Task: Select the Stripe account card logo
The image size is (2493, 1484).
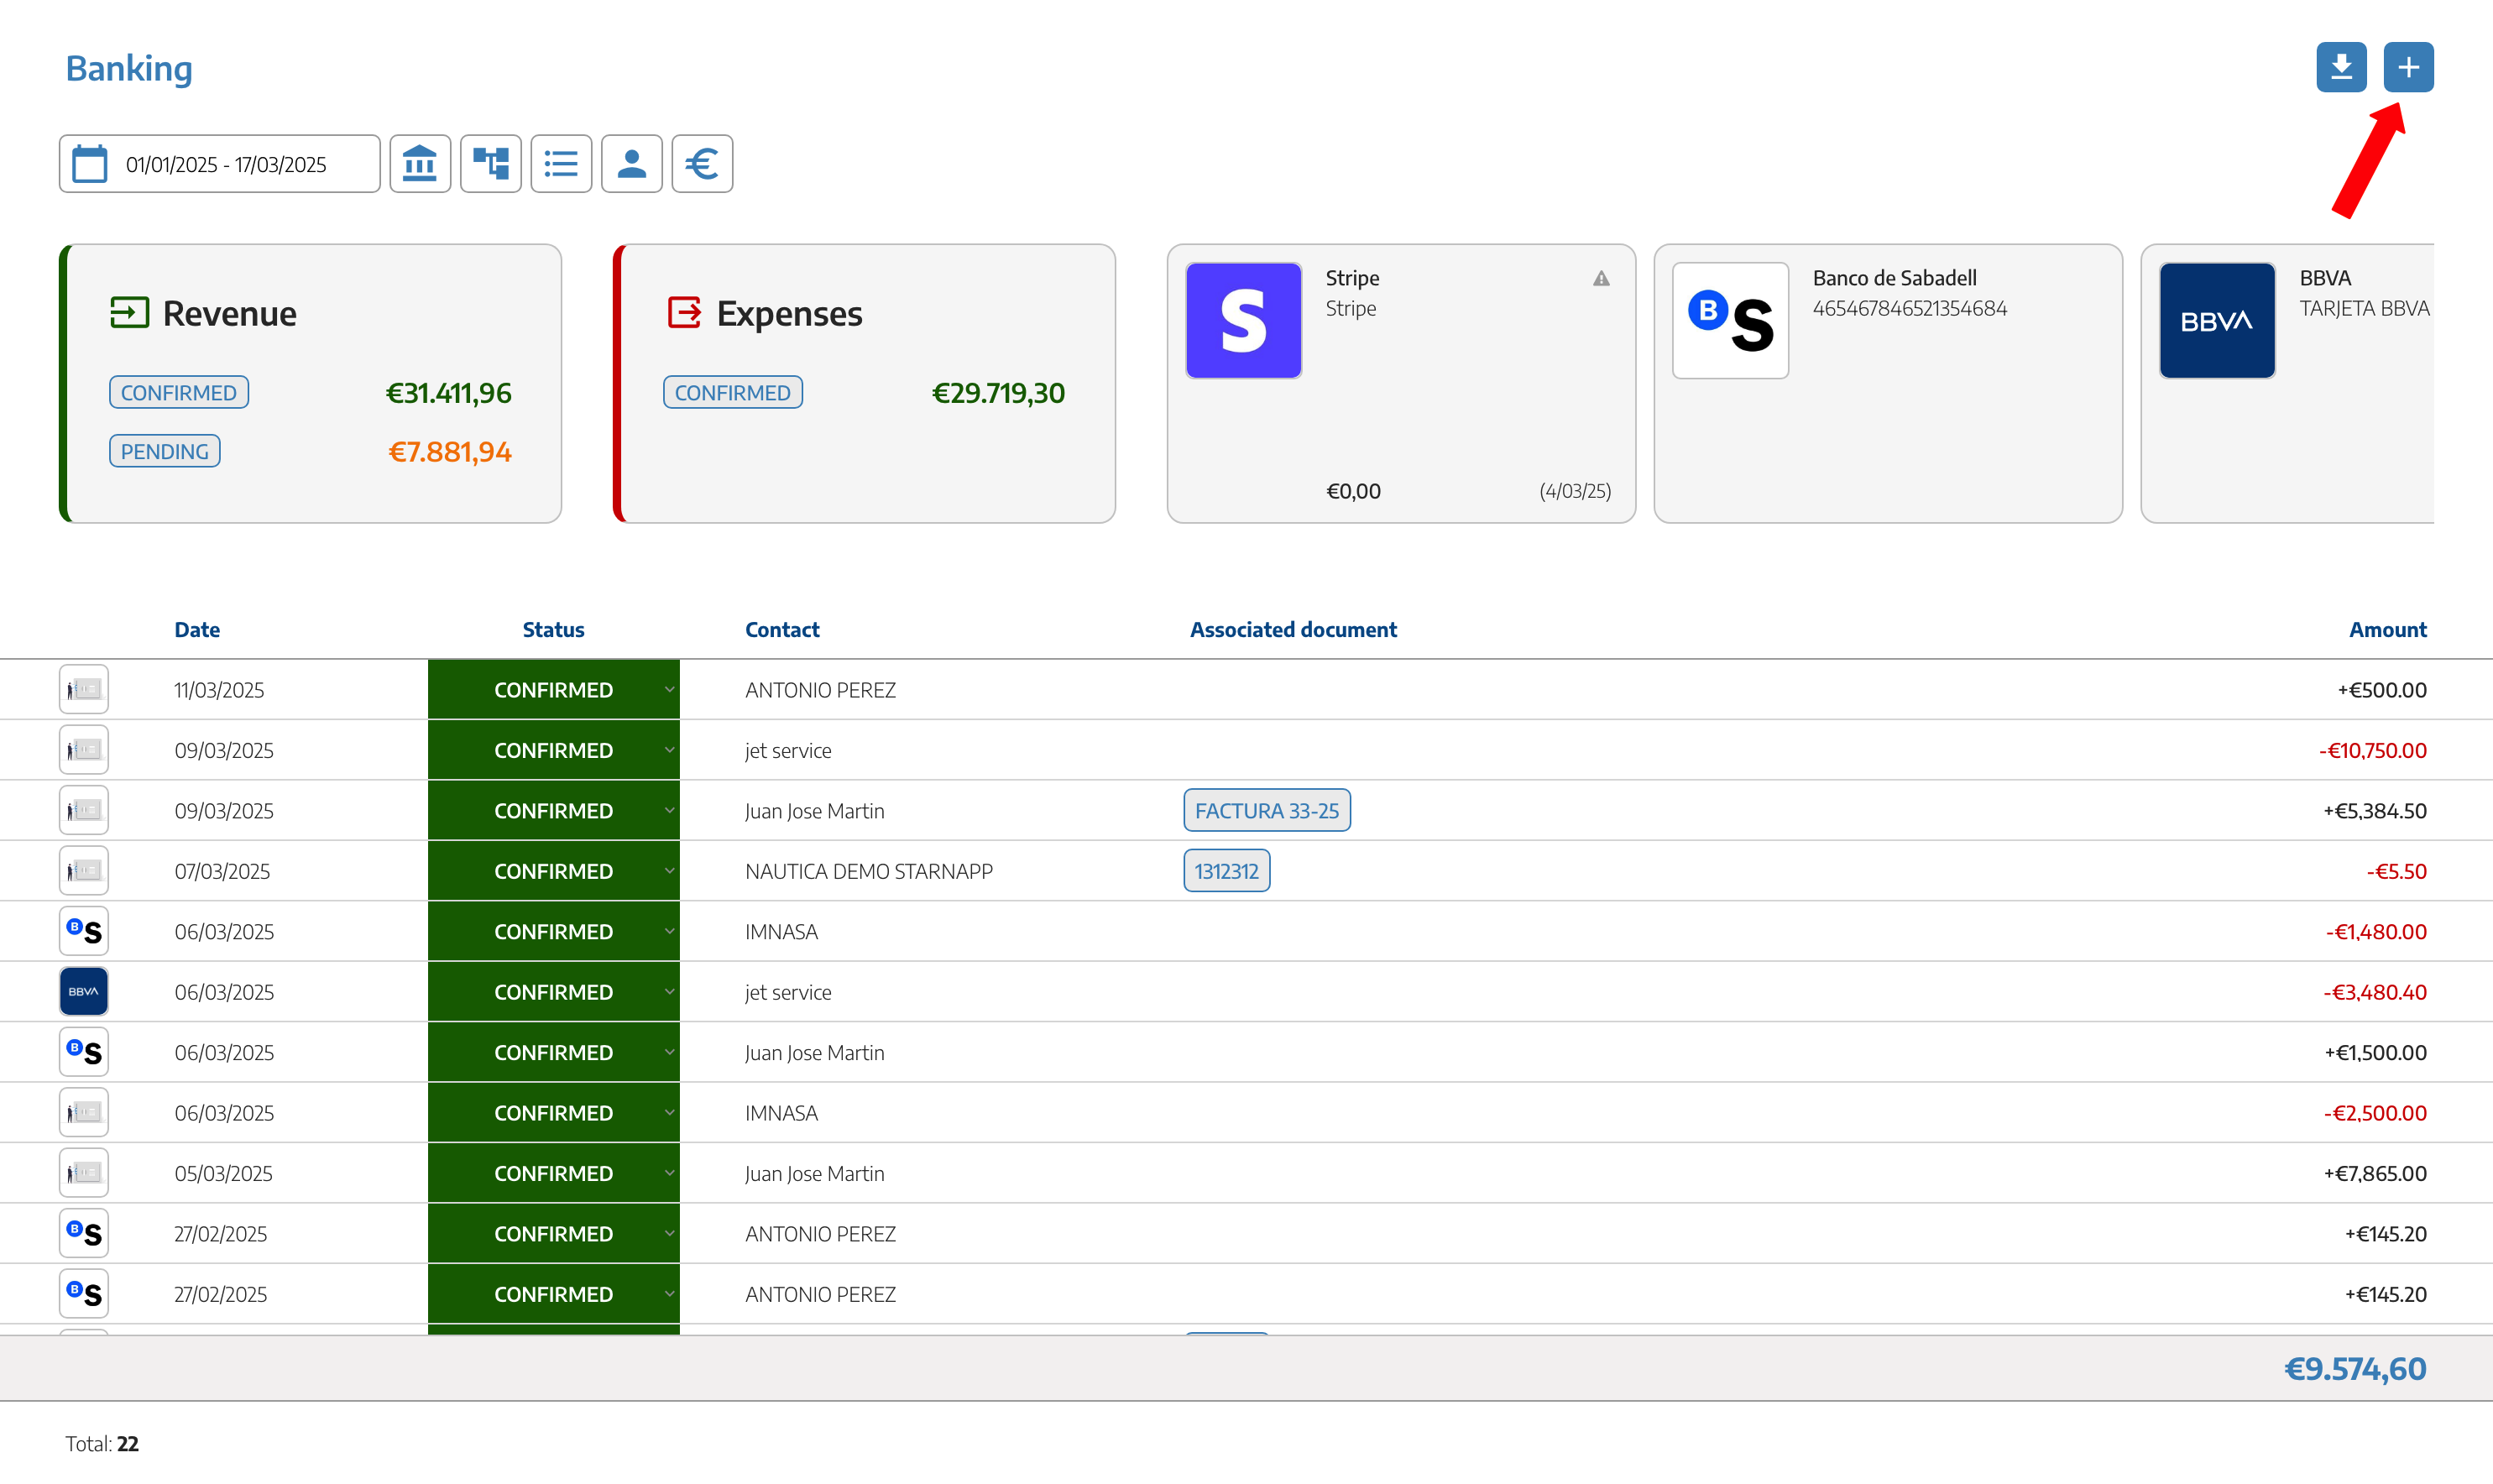Action: (1243, 320)
